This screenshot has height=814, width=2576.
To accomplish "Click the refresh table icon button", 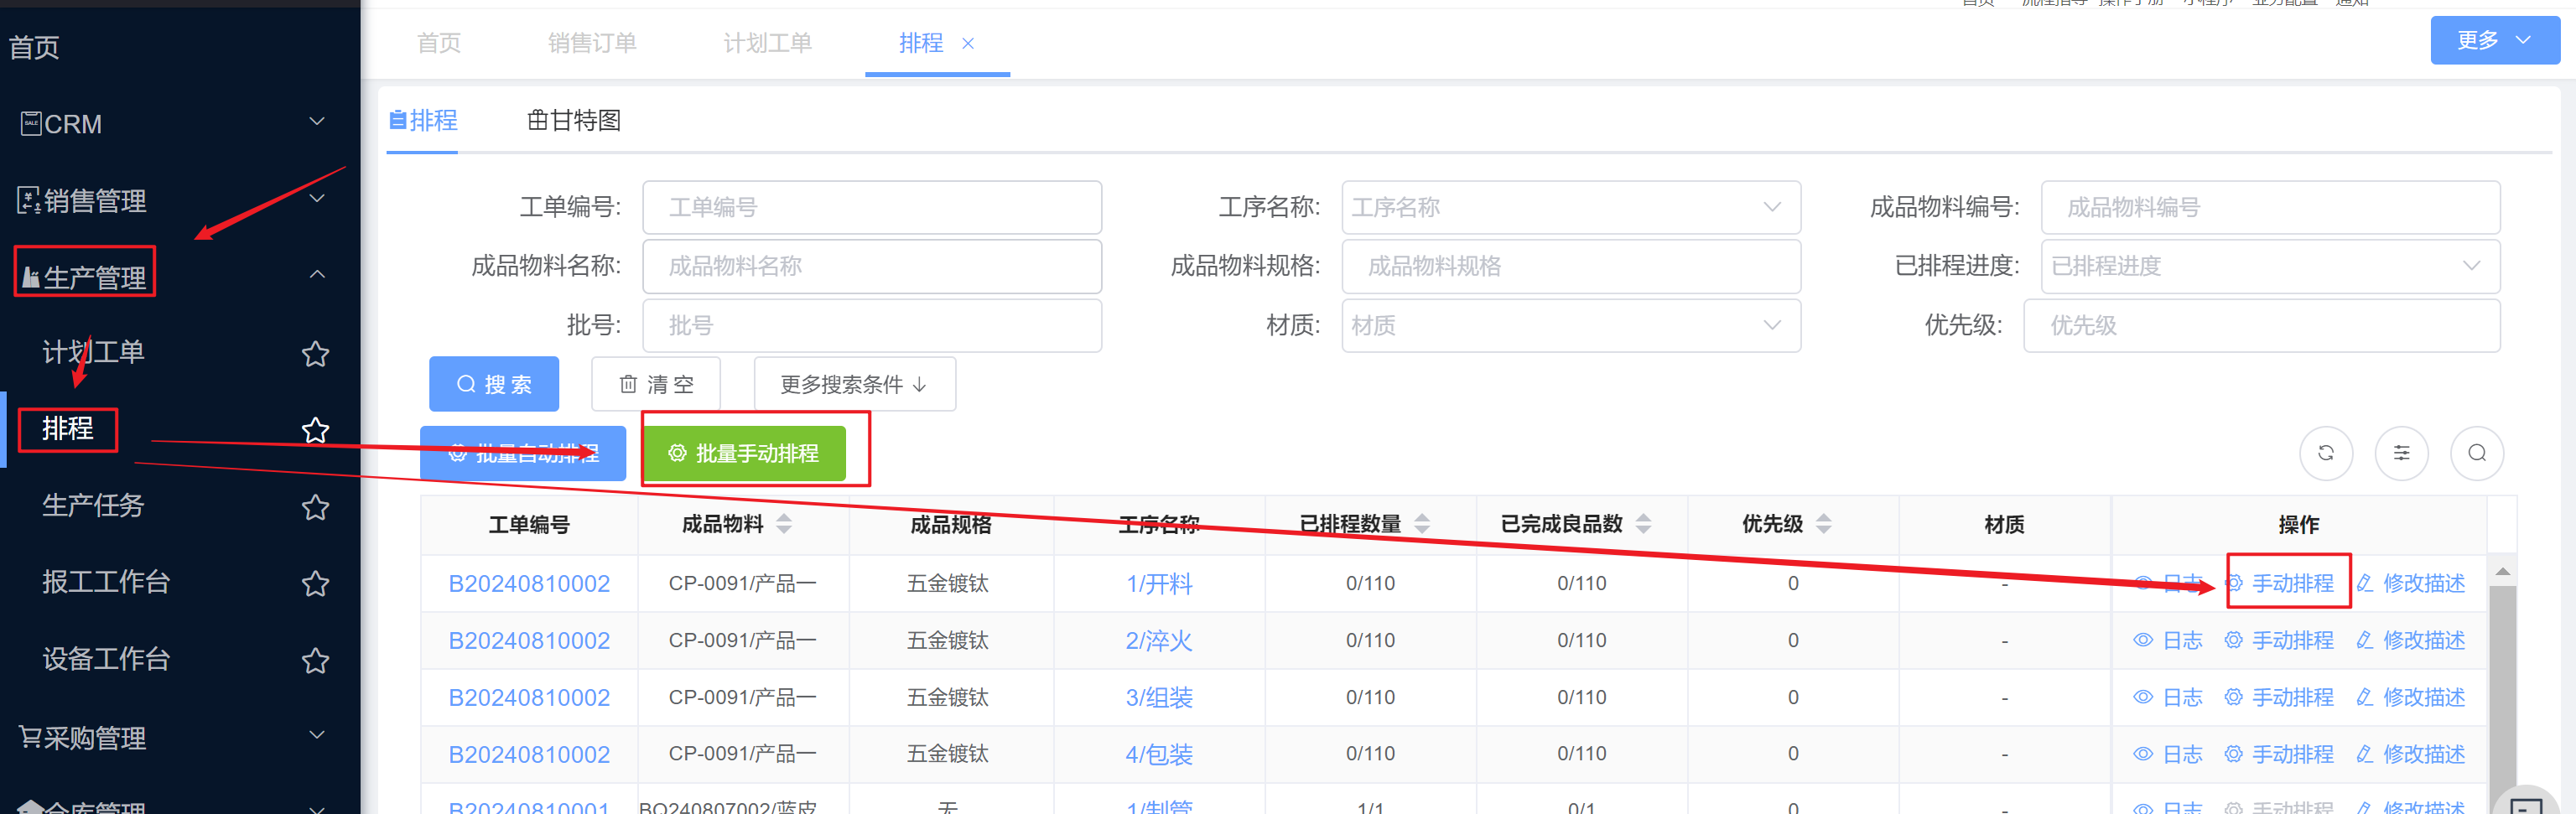I will pyautogui.click(x=2325, y=453).
